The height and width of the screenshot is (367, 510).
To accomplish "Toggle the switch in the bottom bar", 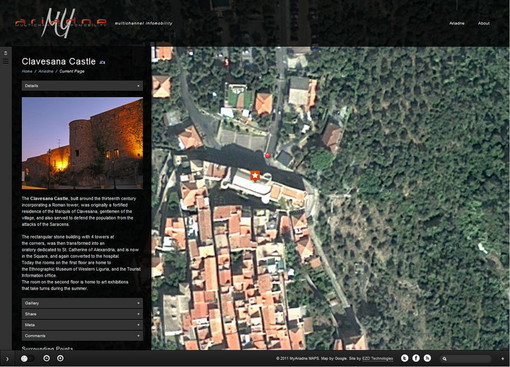I will coord(27,359).
